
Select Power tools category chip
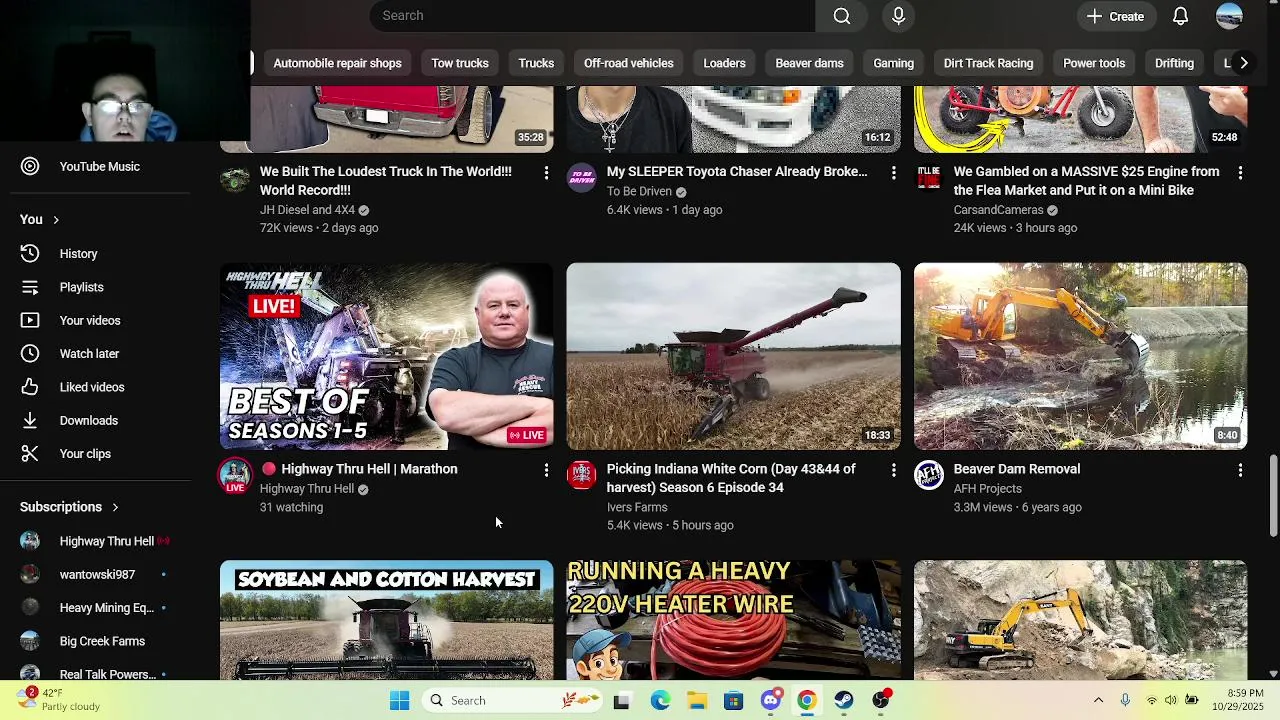(x=1094, y=63)
